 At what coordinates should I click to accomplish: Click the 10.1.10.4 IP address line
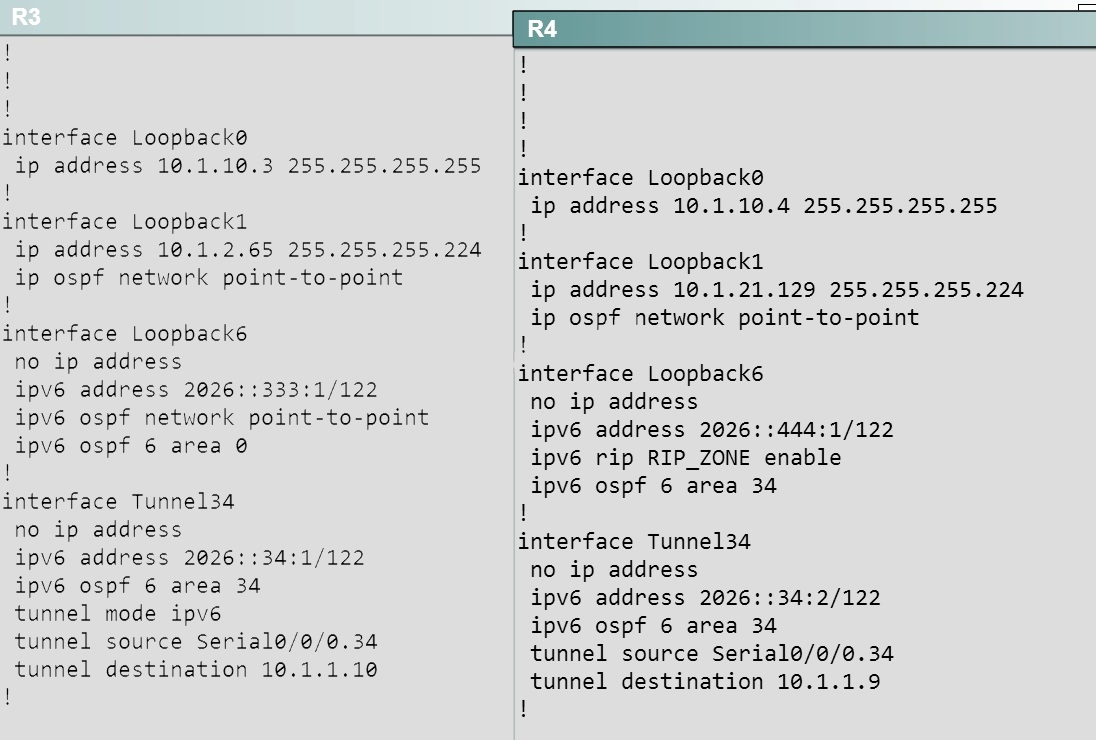(764, 206)
